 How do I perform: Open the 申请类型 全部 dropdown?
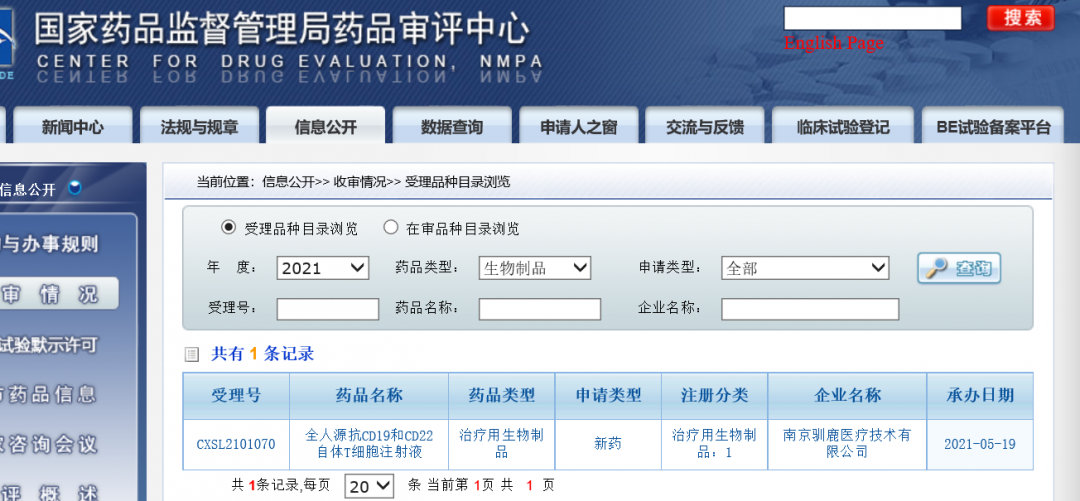pyautogui.click(x=805, y=268)
